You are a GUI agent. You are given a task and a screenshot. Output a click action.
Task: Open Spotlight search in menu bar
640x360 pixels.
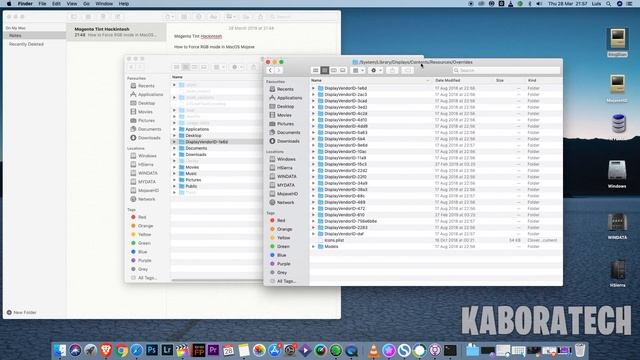[x=608, y=4]
